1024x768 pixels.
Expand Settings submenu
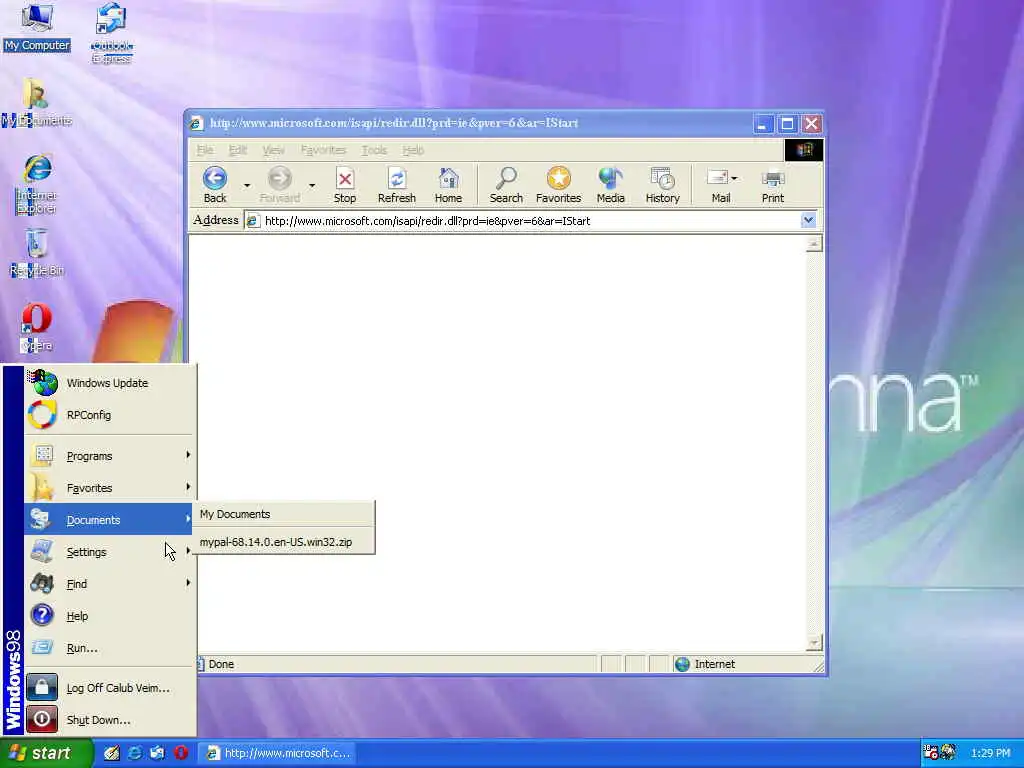[x=110, y=552]
